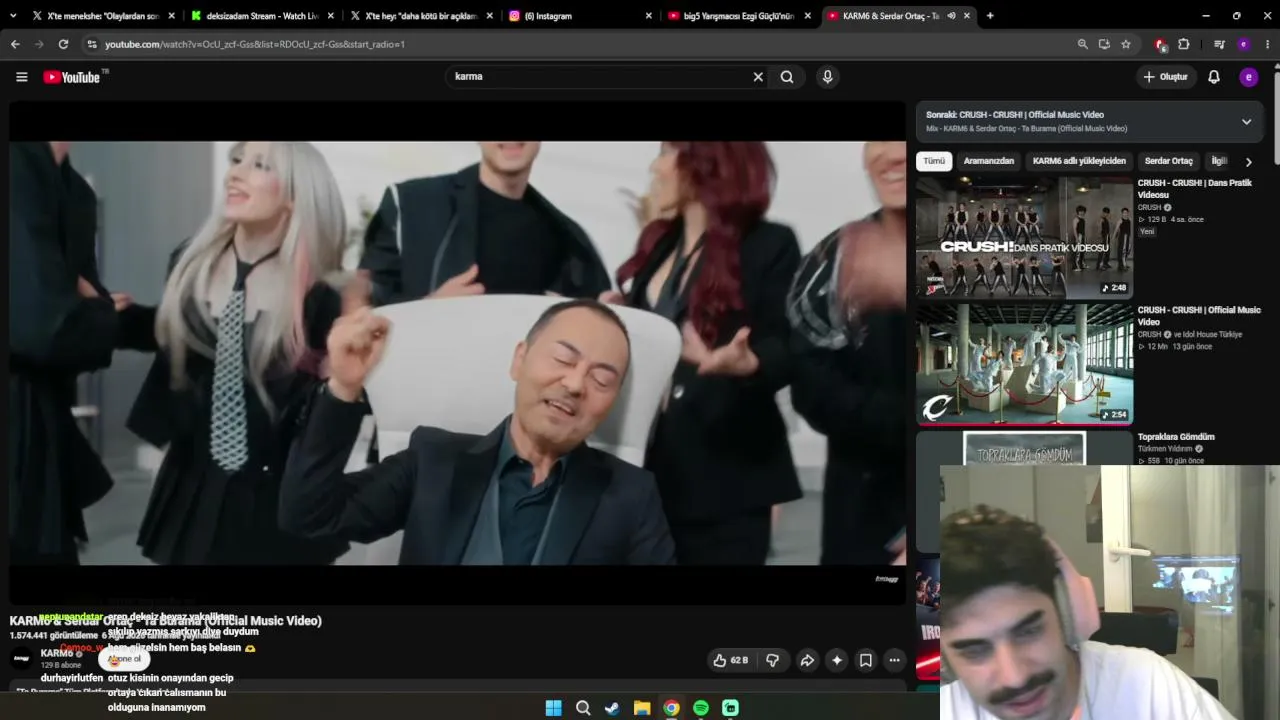Viewport: 1280px width, 720px height.
Task: Focus the YouTube search field containing karma
Action: pos(600,77)
